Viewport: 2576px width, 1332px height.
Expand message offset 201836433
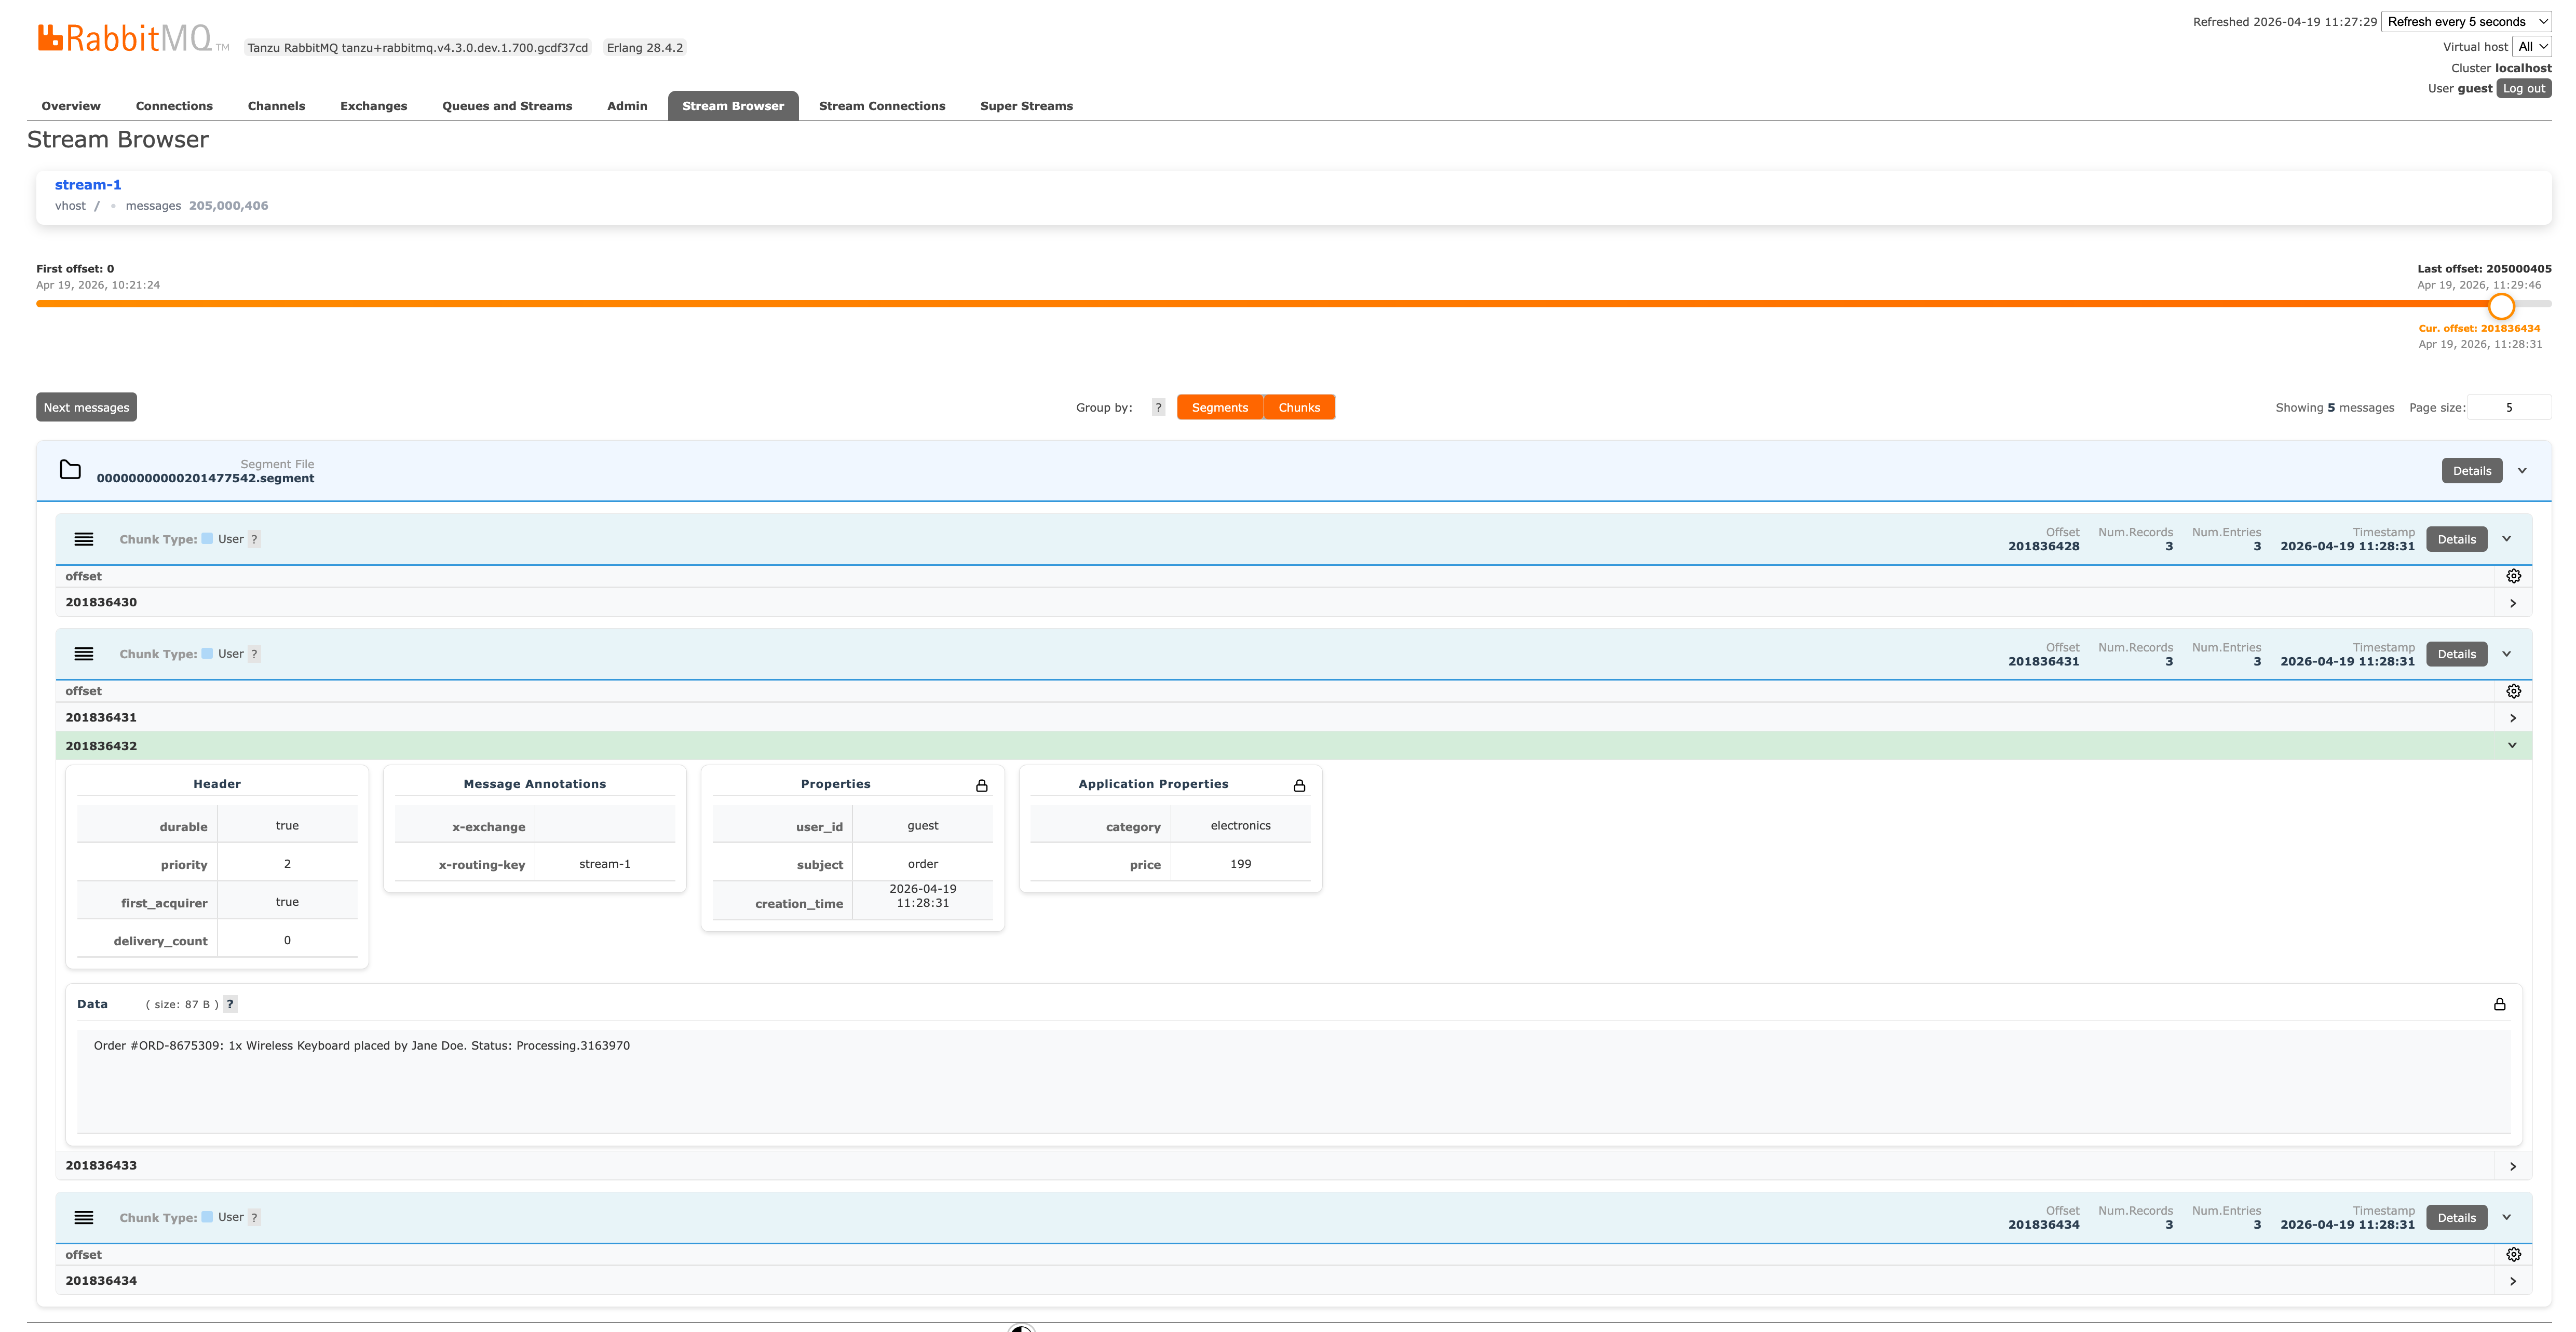point(2512,1166)
